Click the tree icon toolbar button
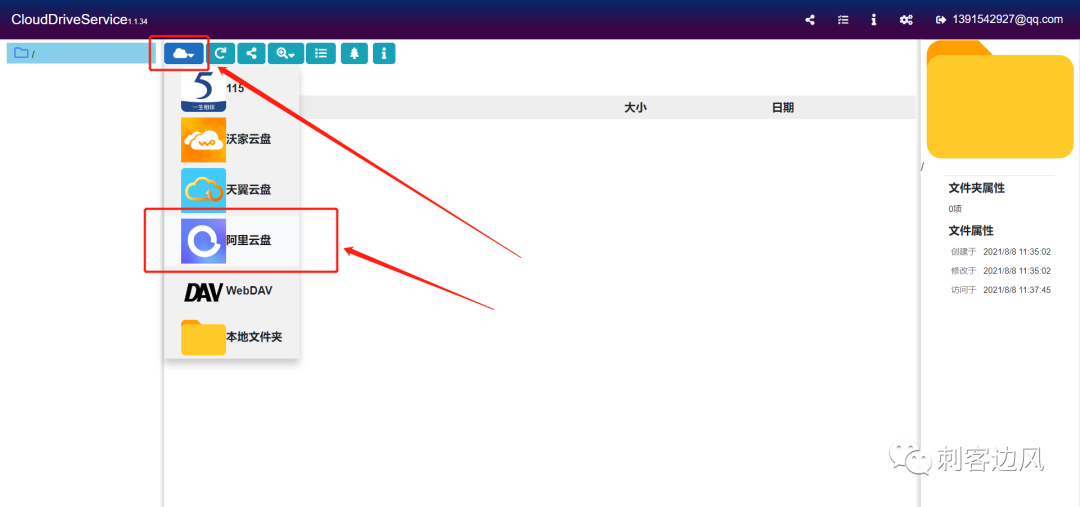 (354, 53)
